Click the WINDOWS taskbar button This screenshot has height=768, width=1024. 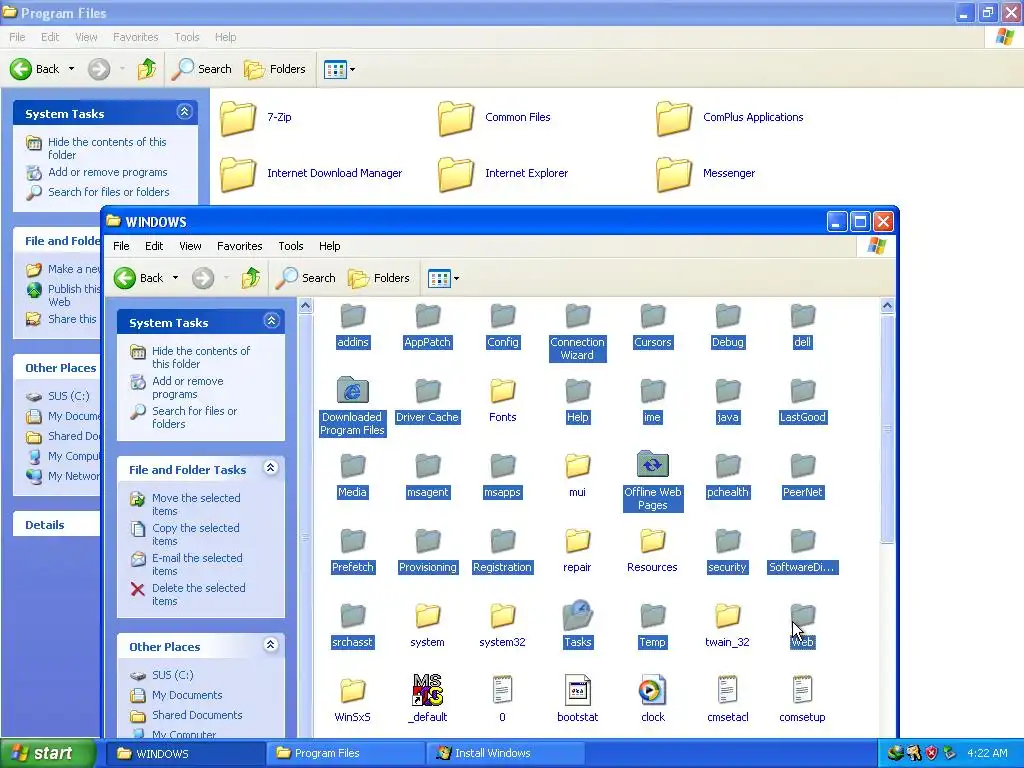185,754
